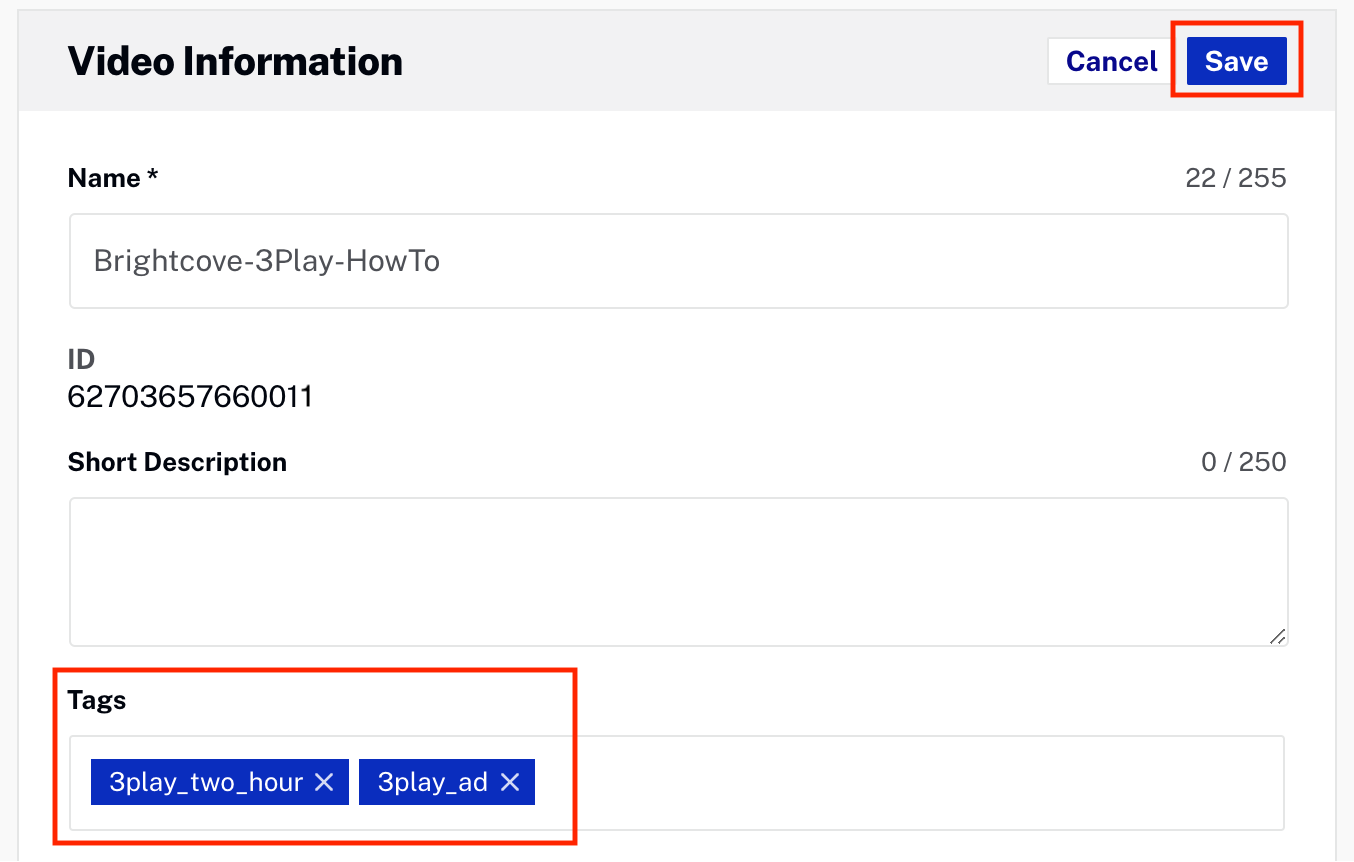Viewport: 1354px width, 862px height.
Task: Click the ID label
Action: click(x=81, y=359)
